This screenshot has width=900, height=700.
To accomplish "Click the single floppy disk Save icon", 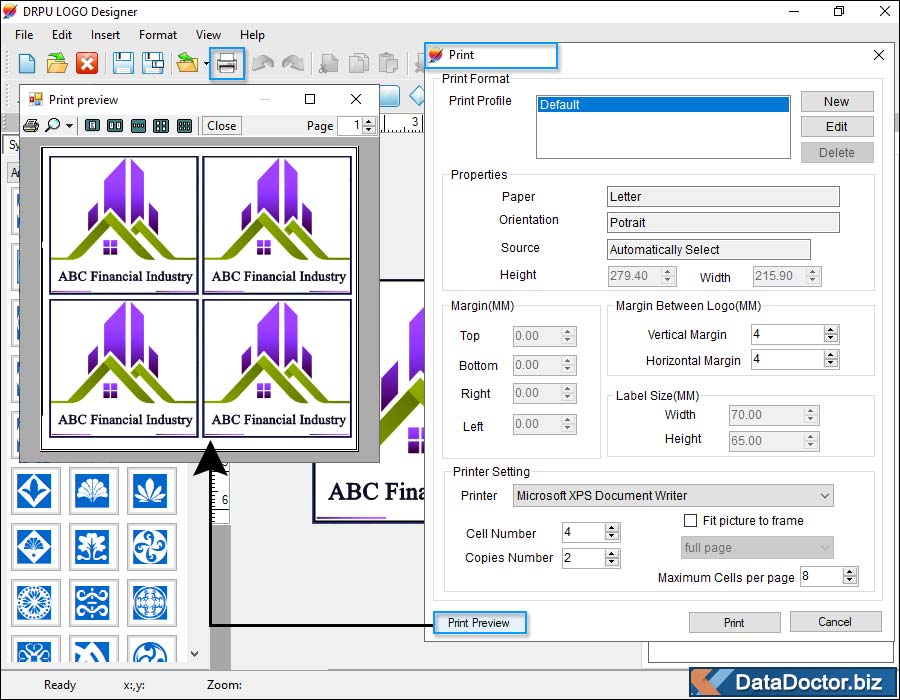I will pyautogui.click(x=123, y=63).
